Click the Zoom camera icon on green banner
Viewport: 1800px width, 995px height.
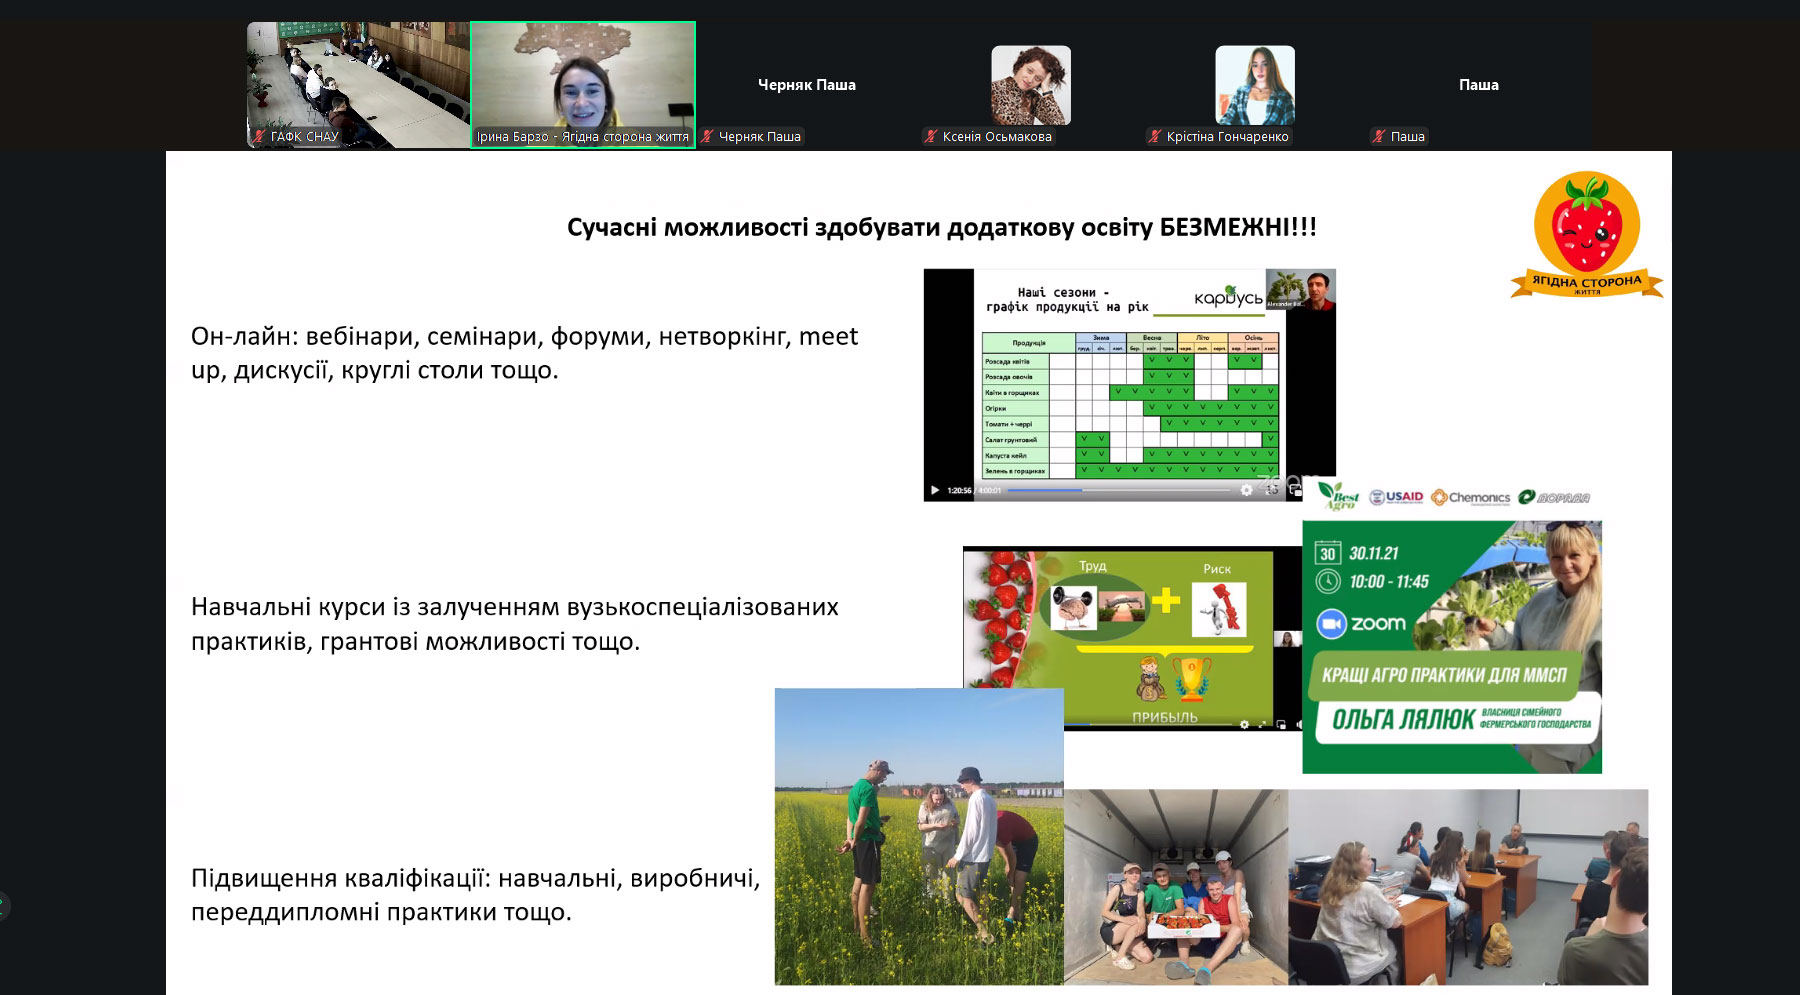tap(1331, 623)
